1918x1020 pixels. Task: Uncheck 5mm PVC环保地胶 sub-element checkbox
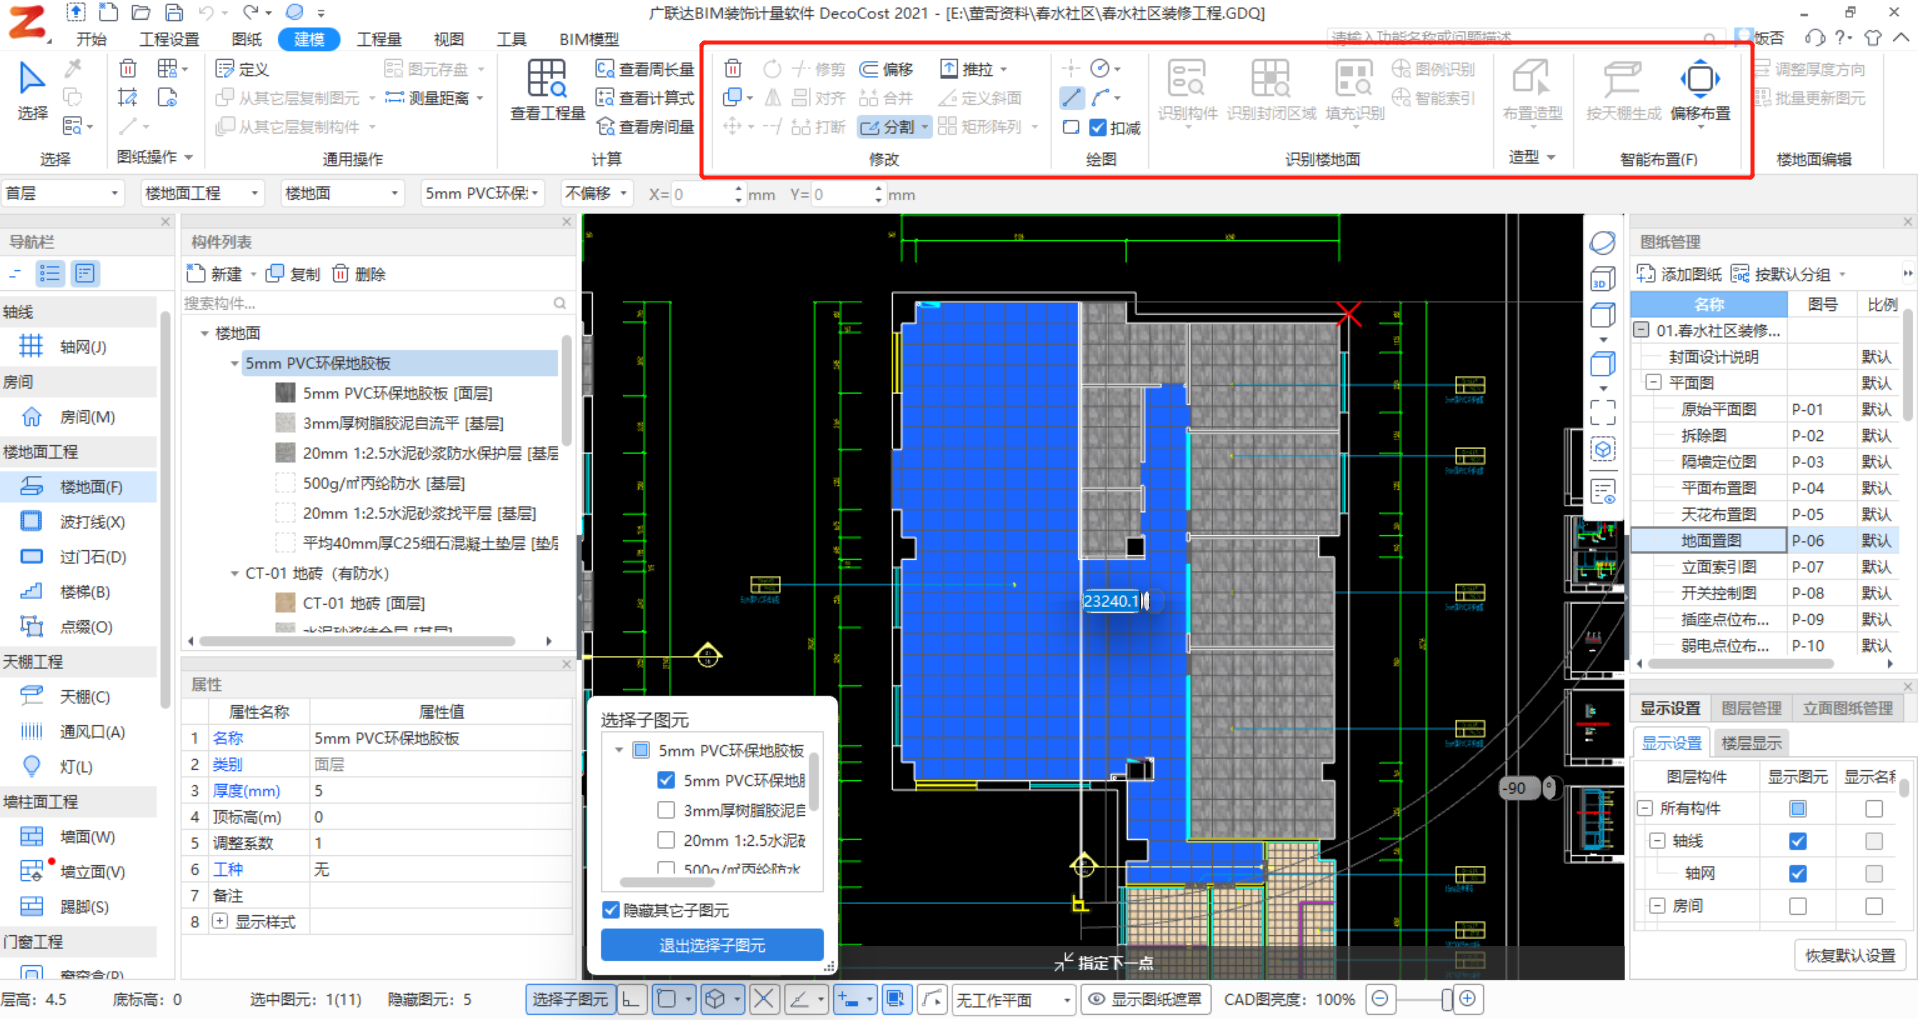point(666,780)
